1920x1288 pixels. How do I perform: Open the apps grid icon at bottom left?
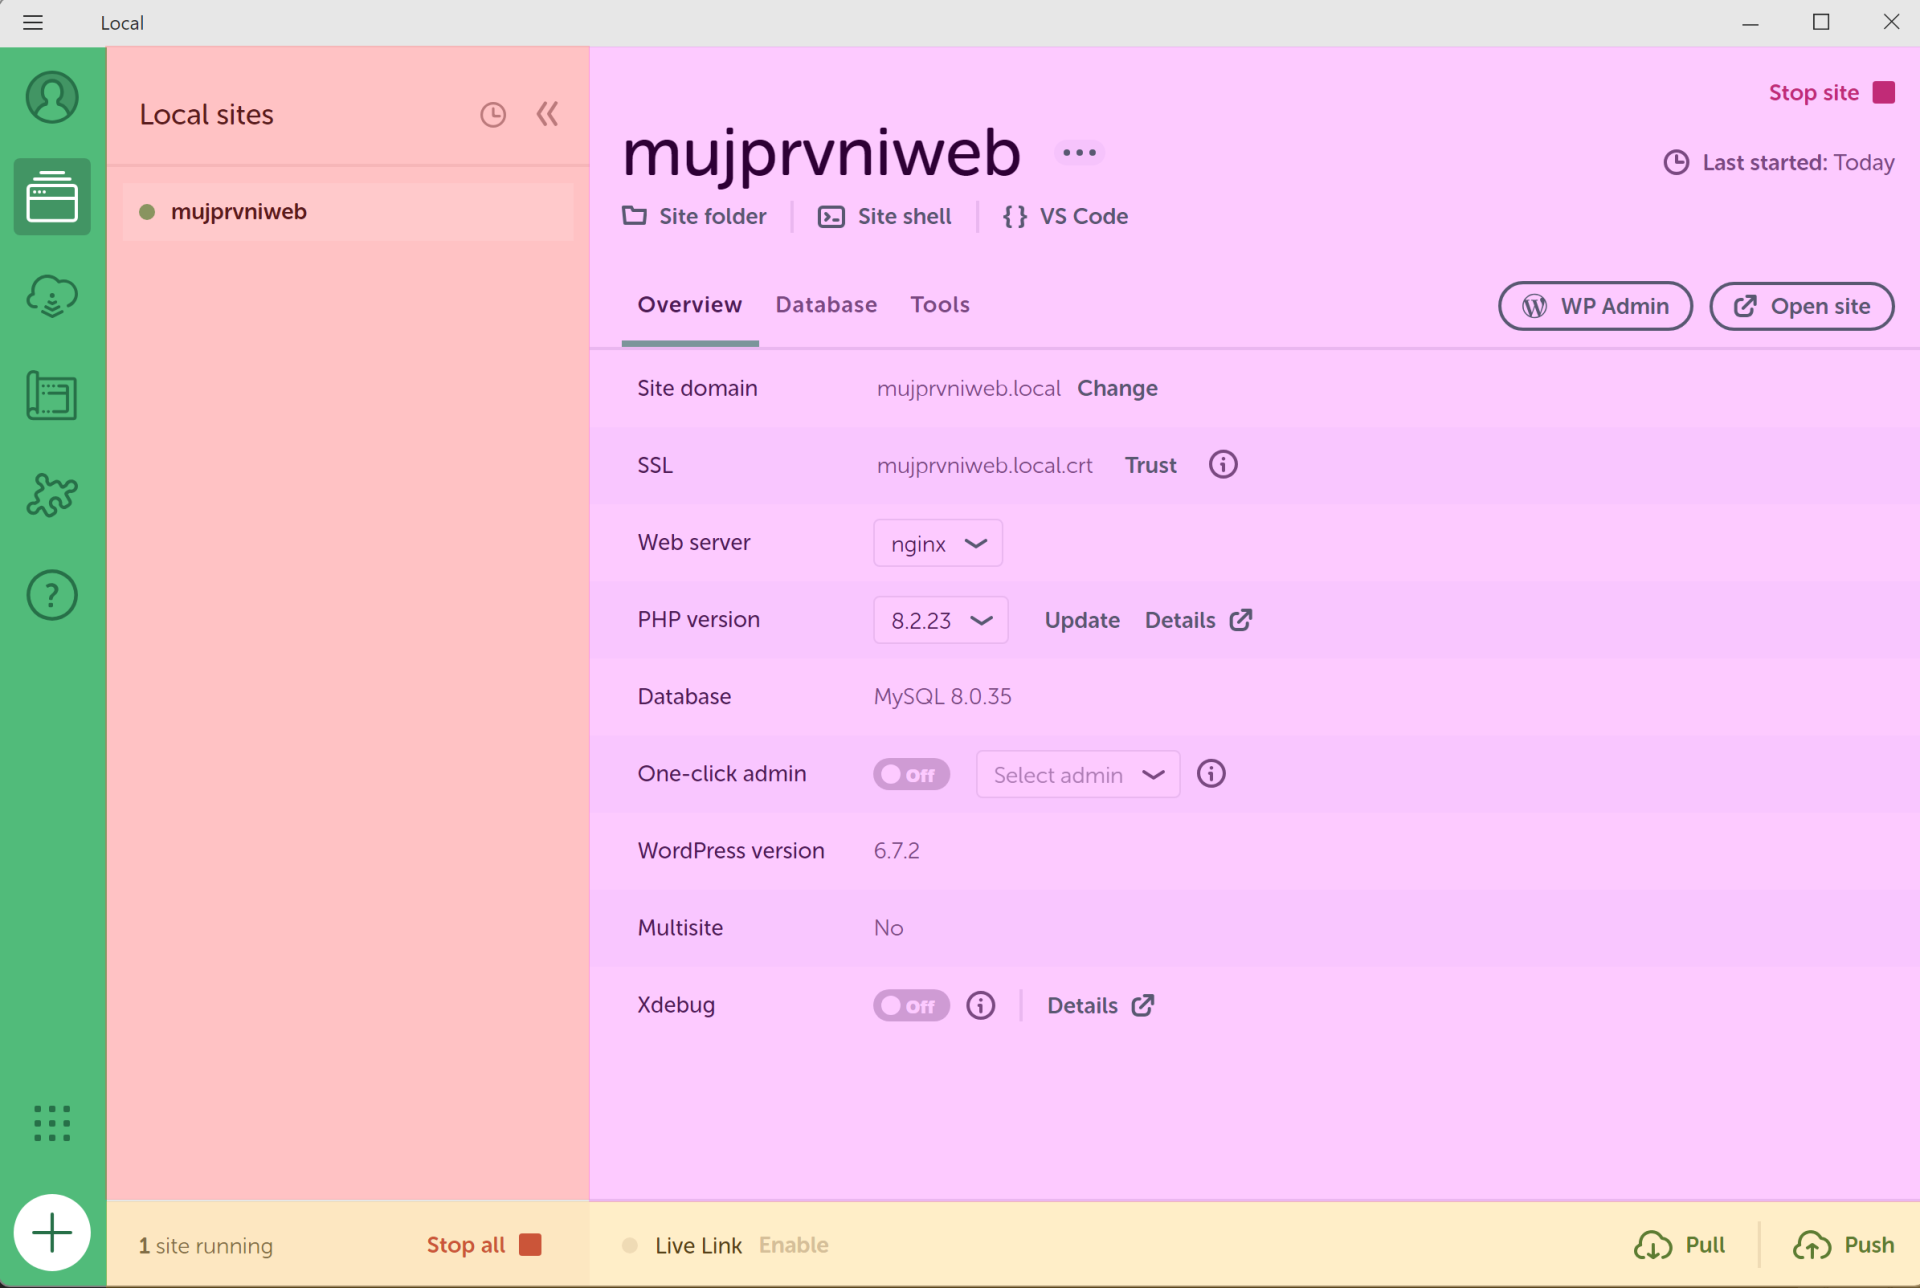[x=52, y=1123]
